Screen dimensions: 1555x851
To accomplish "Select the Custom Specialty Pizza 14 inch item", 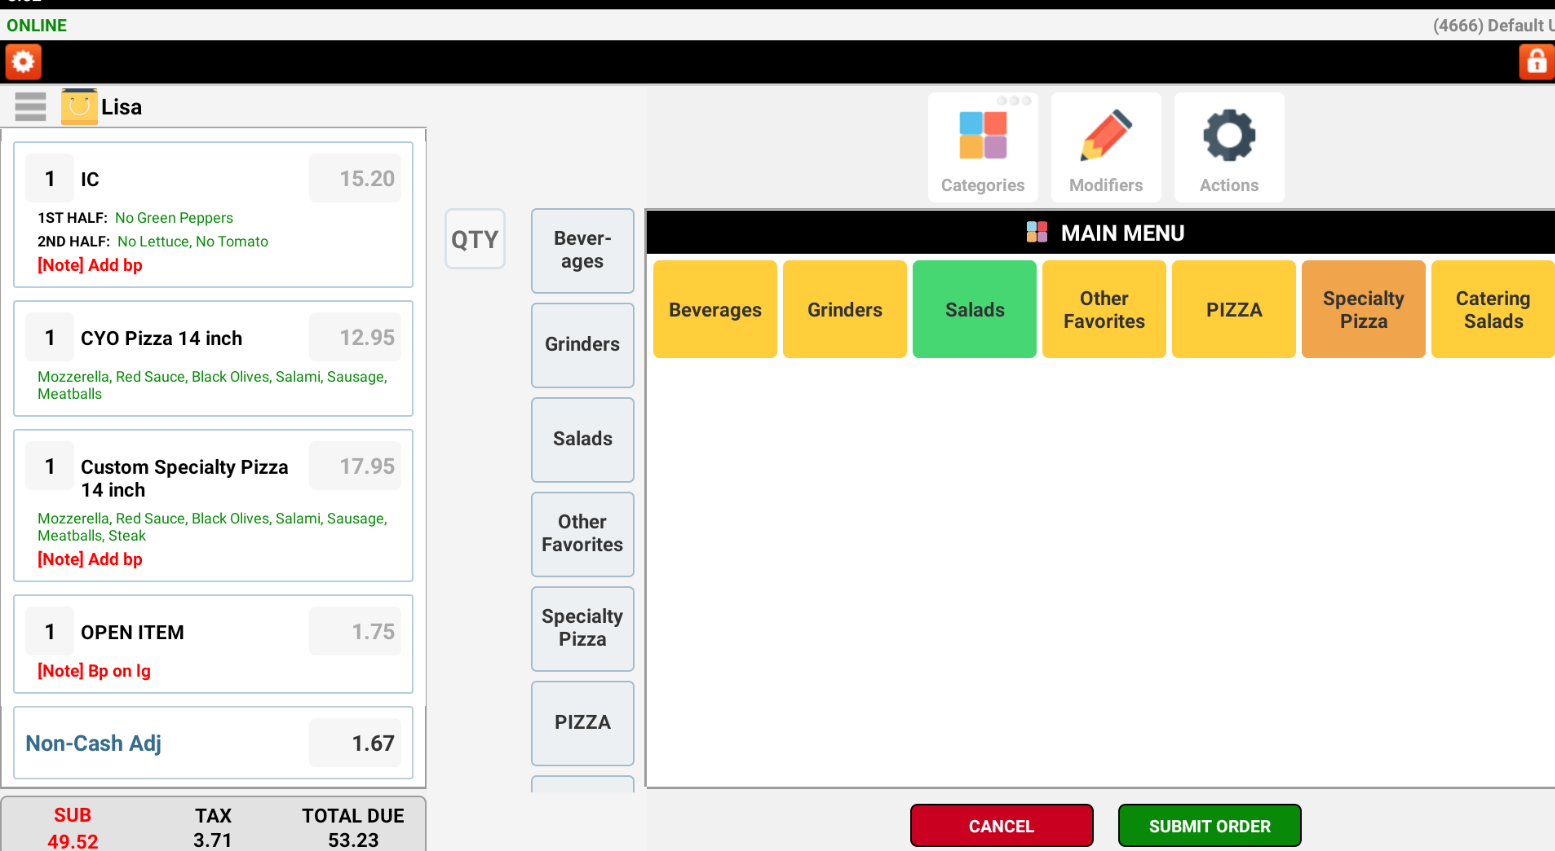I will (x=213, y=505).
